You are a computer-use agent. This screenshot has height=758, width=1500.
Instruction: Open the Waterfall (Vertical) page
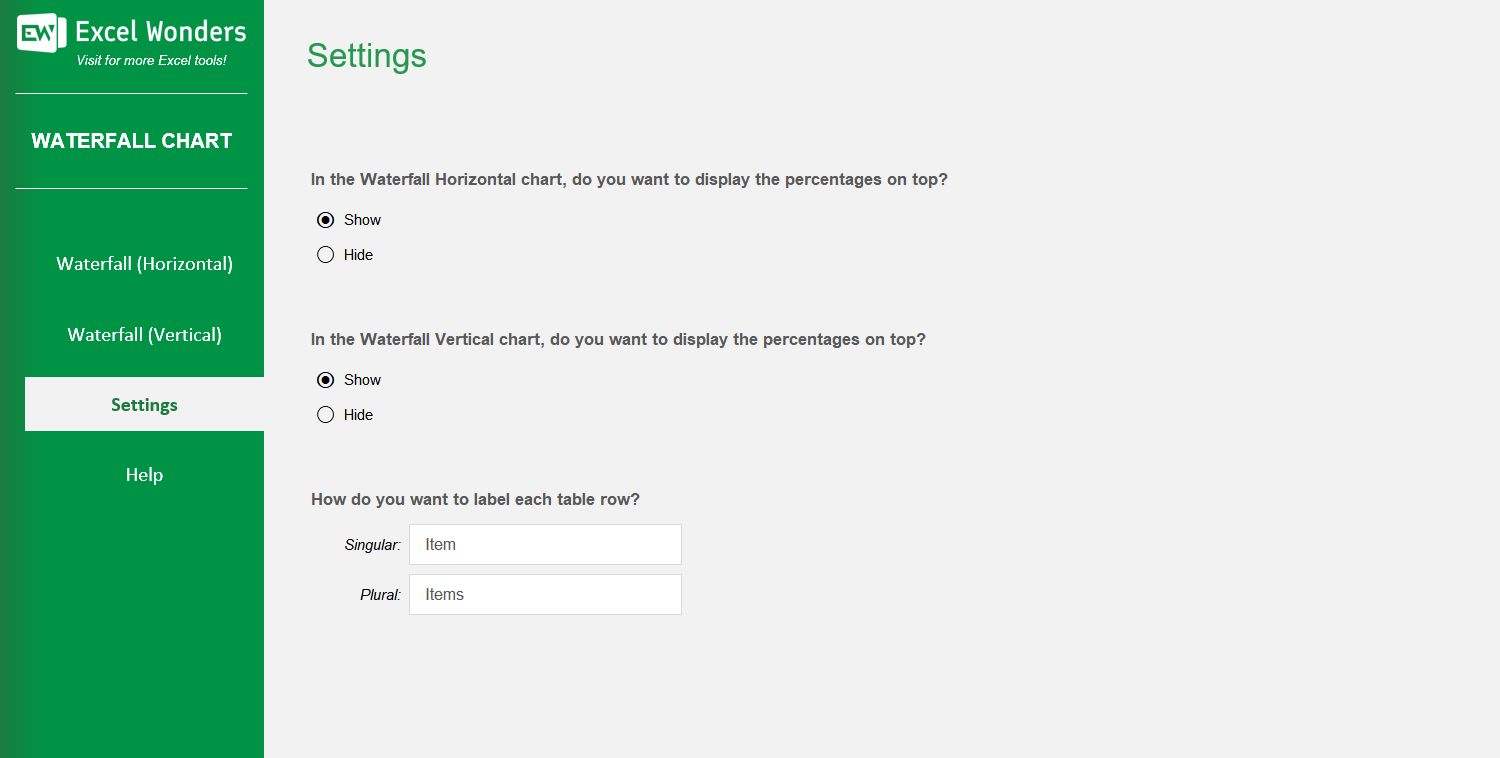pos(144,335)
